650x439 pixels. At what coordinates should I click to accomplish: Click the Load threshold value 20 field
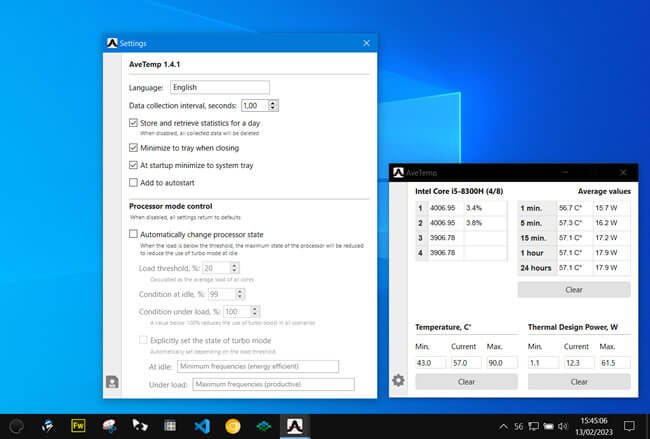click(x=216, y=268)
